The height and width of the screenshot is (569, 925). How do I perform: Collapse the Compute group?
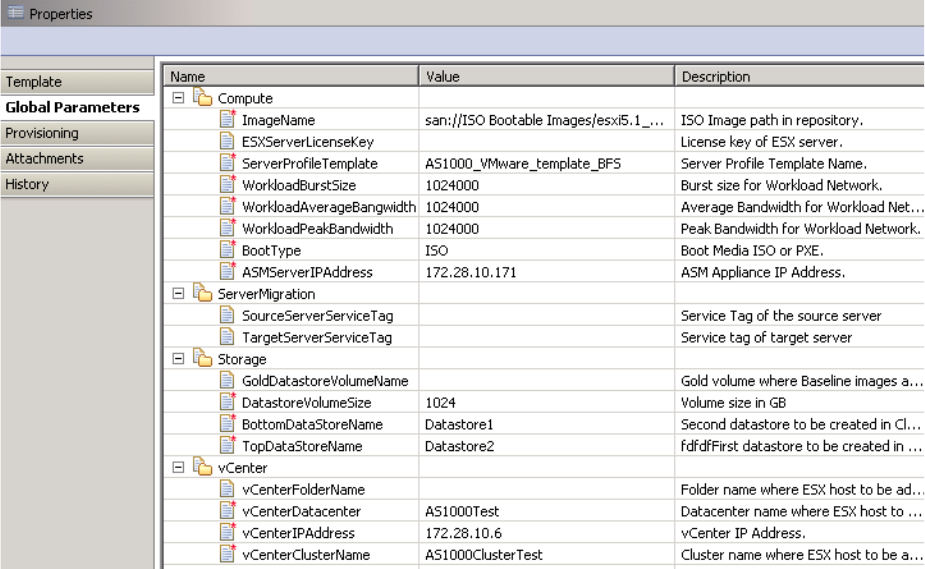click(177, 99)
